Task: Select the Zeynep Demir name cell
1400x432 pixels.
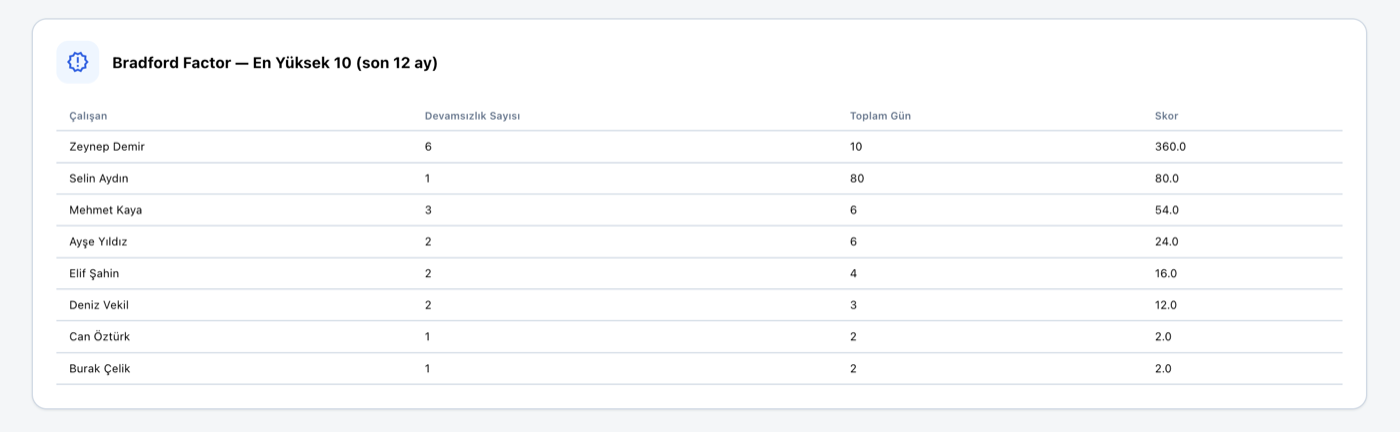Action: (107, 147)
